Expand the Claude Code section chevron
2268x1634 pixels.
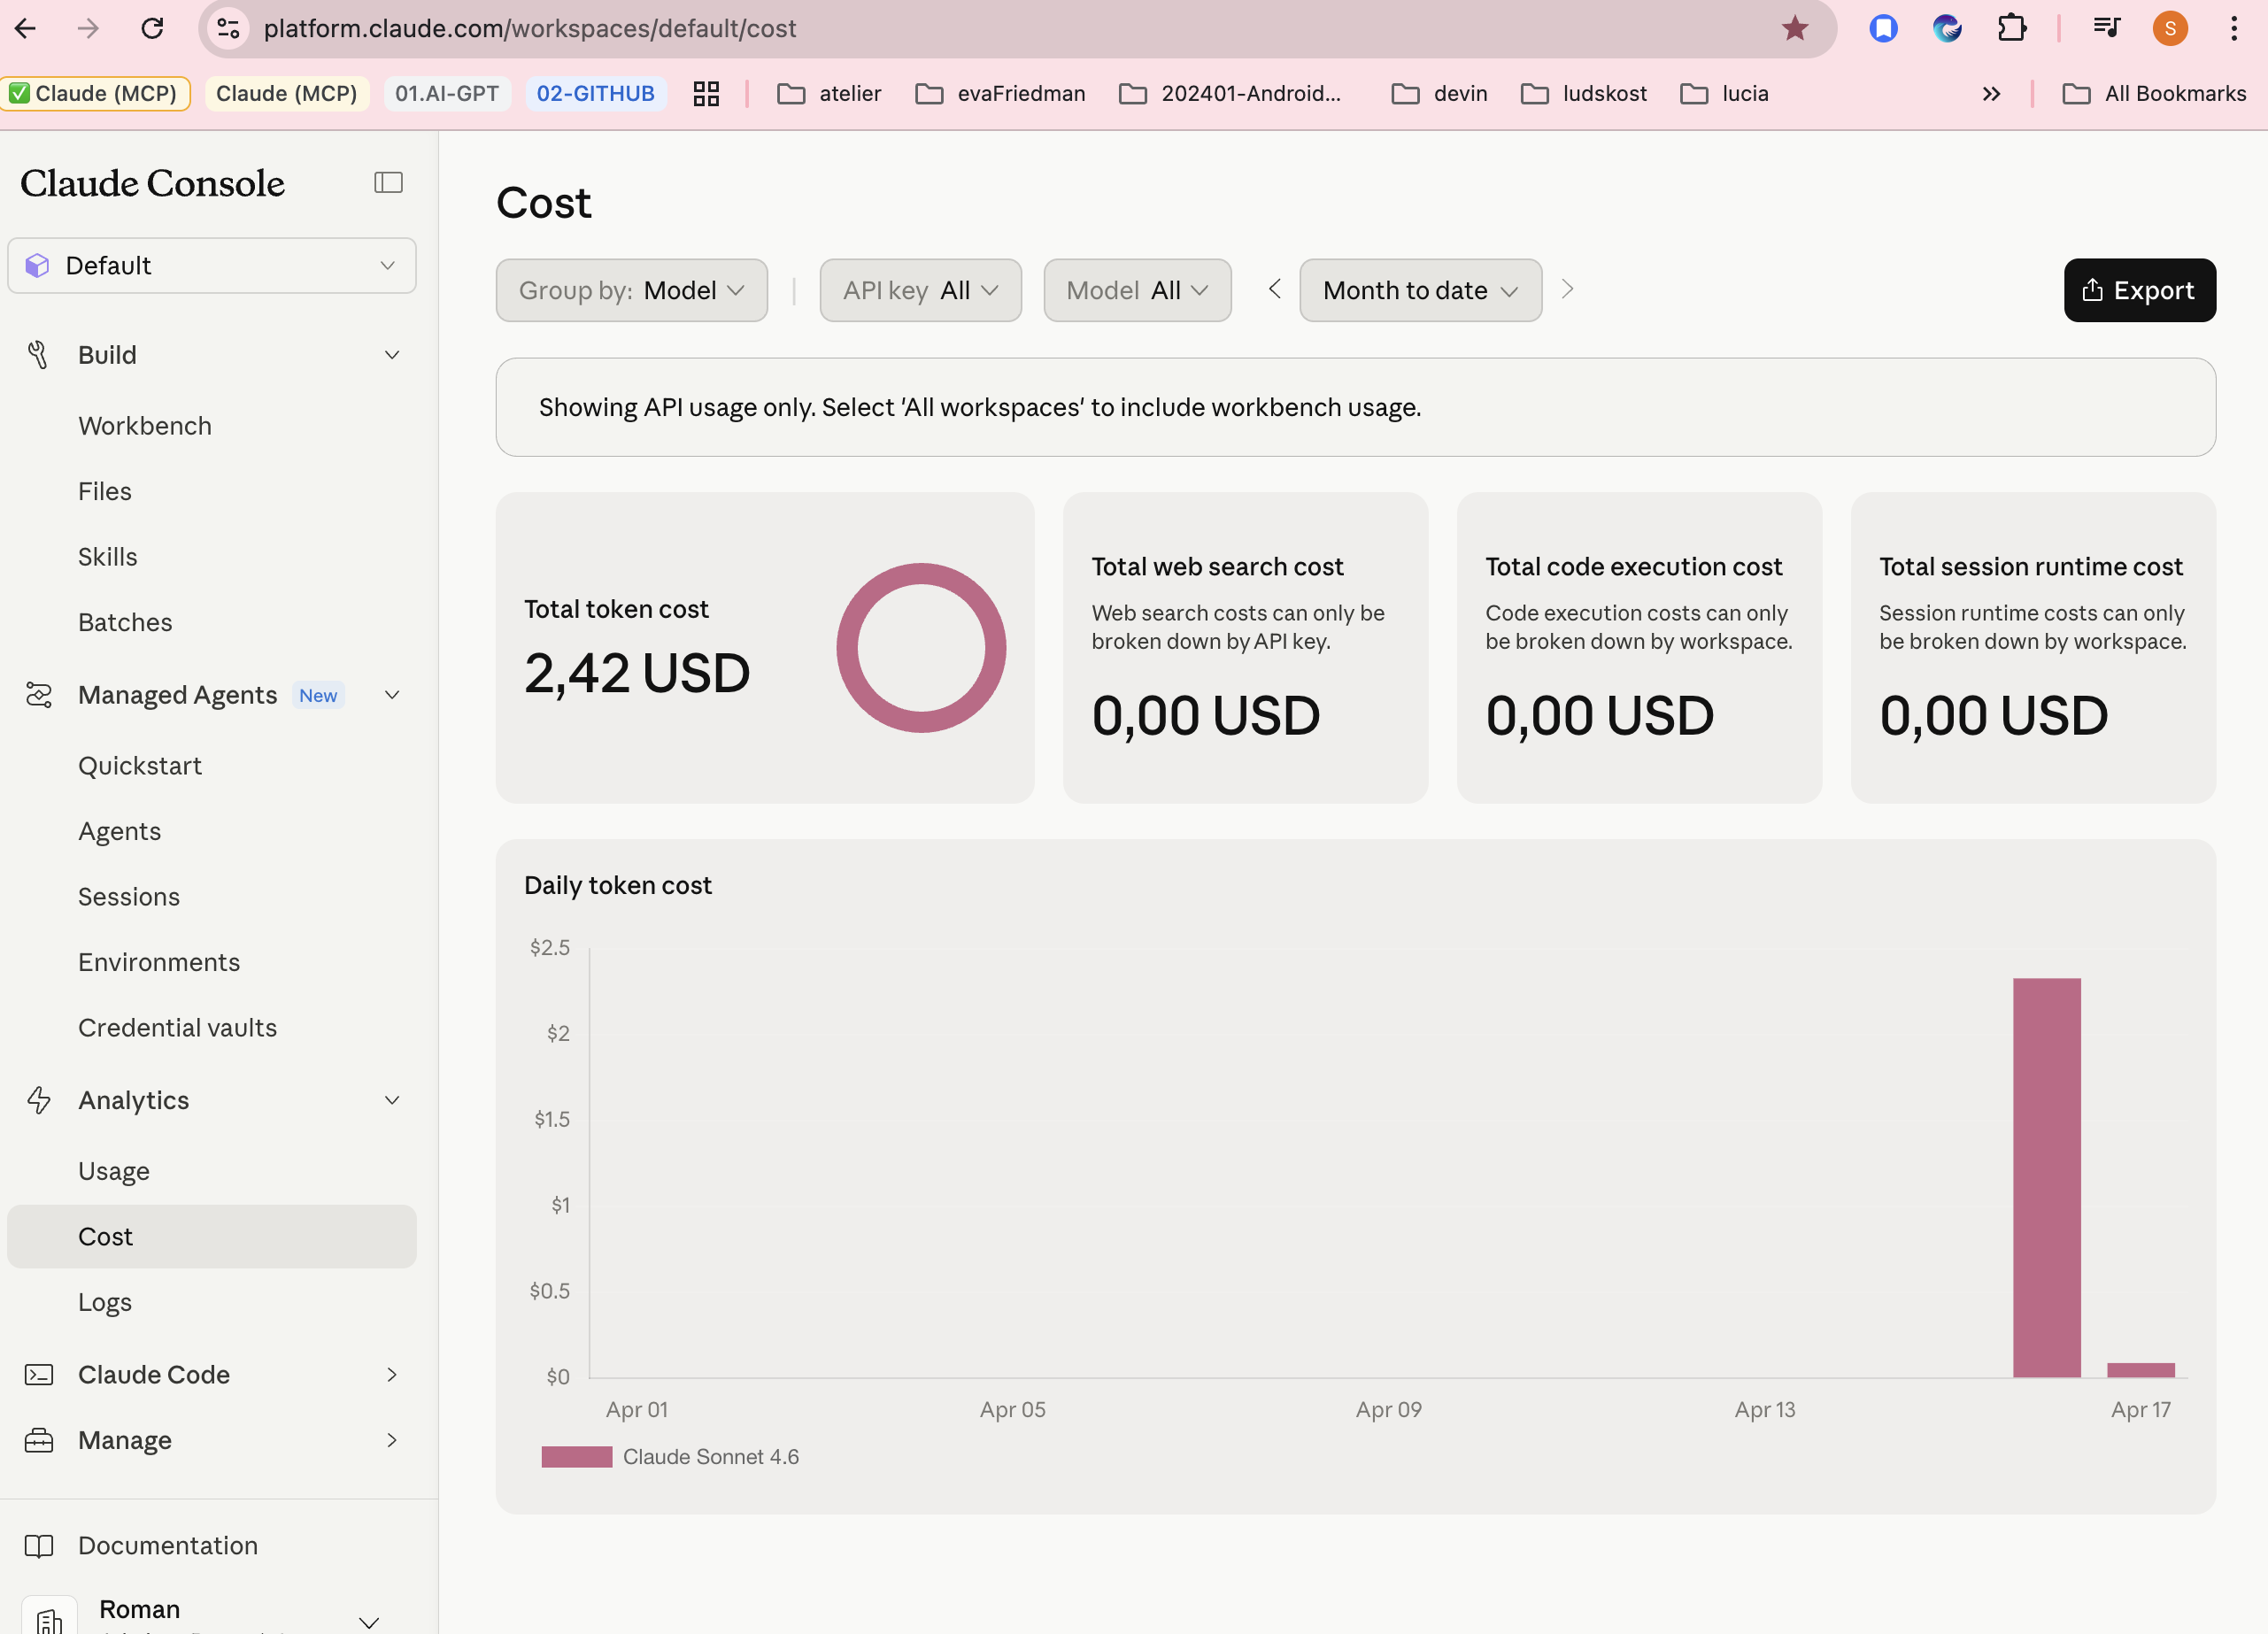tap(392, 1375)
